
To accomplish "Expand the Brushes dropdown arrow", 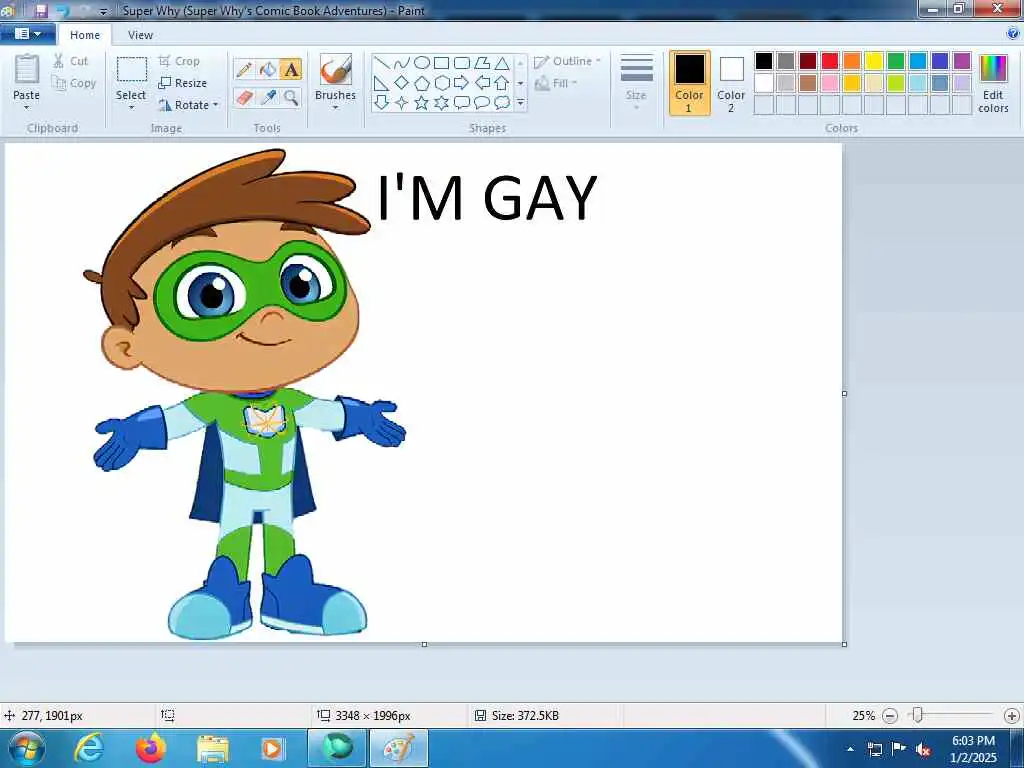I will (x=335, y=108).
